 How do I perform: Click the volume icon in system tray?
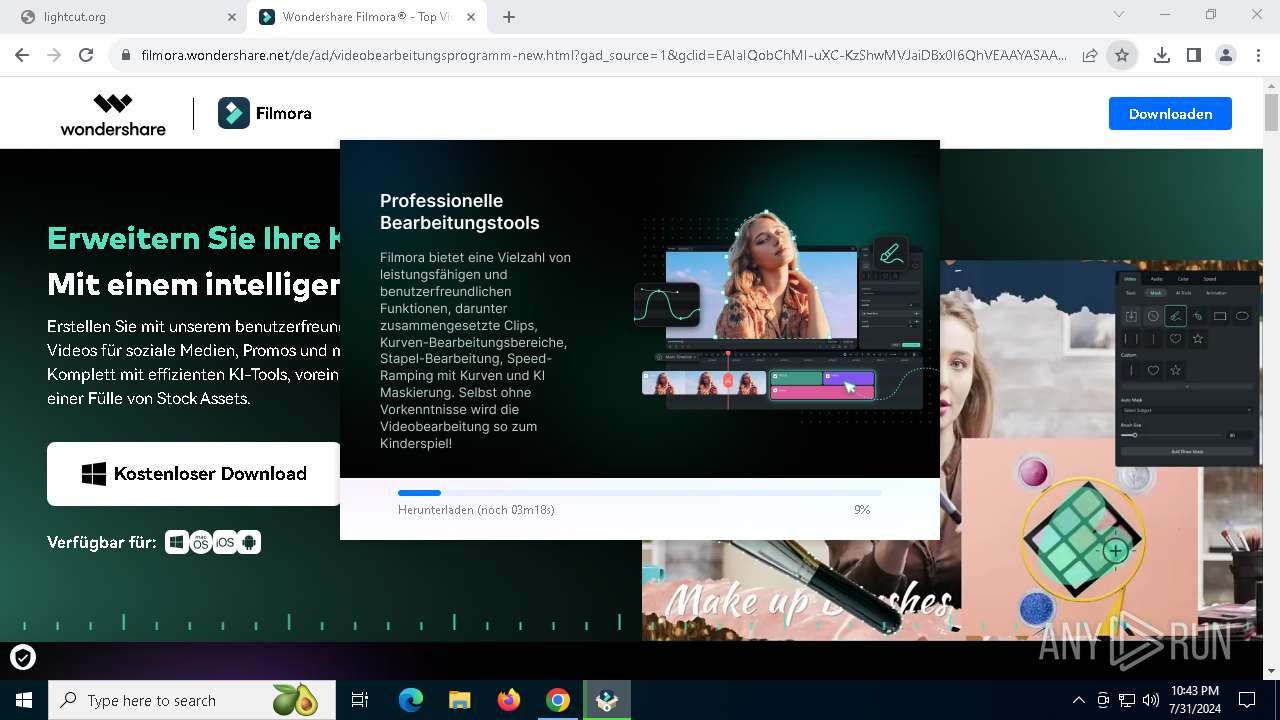tap(1150, 700)
